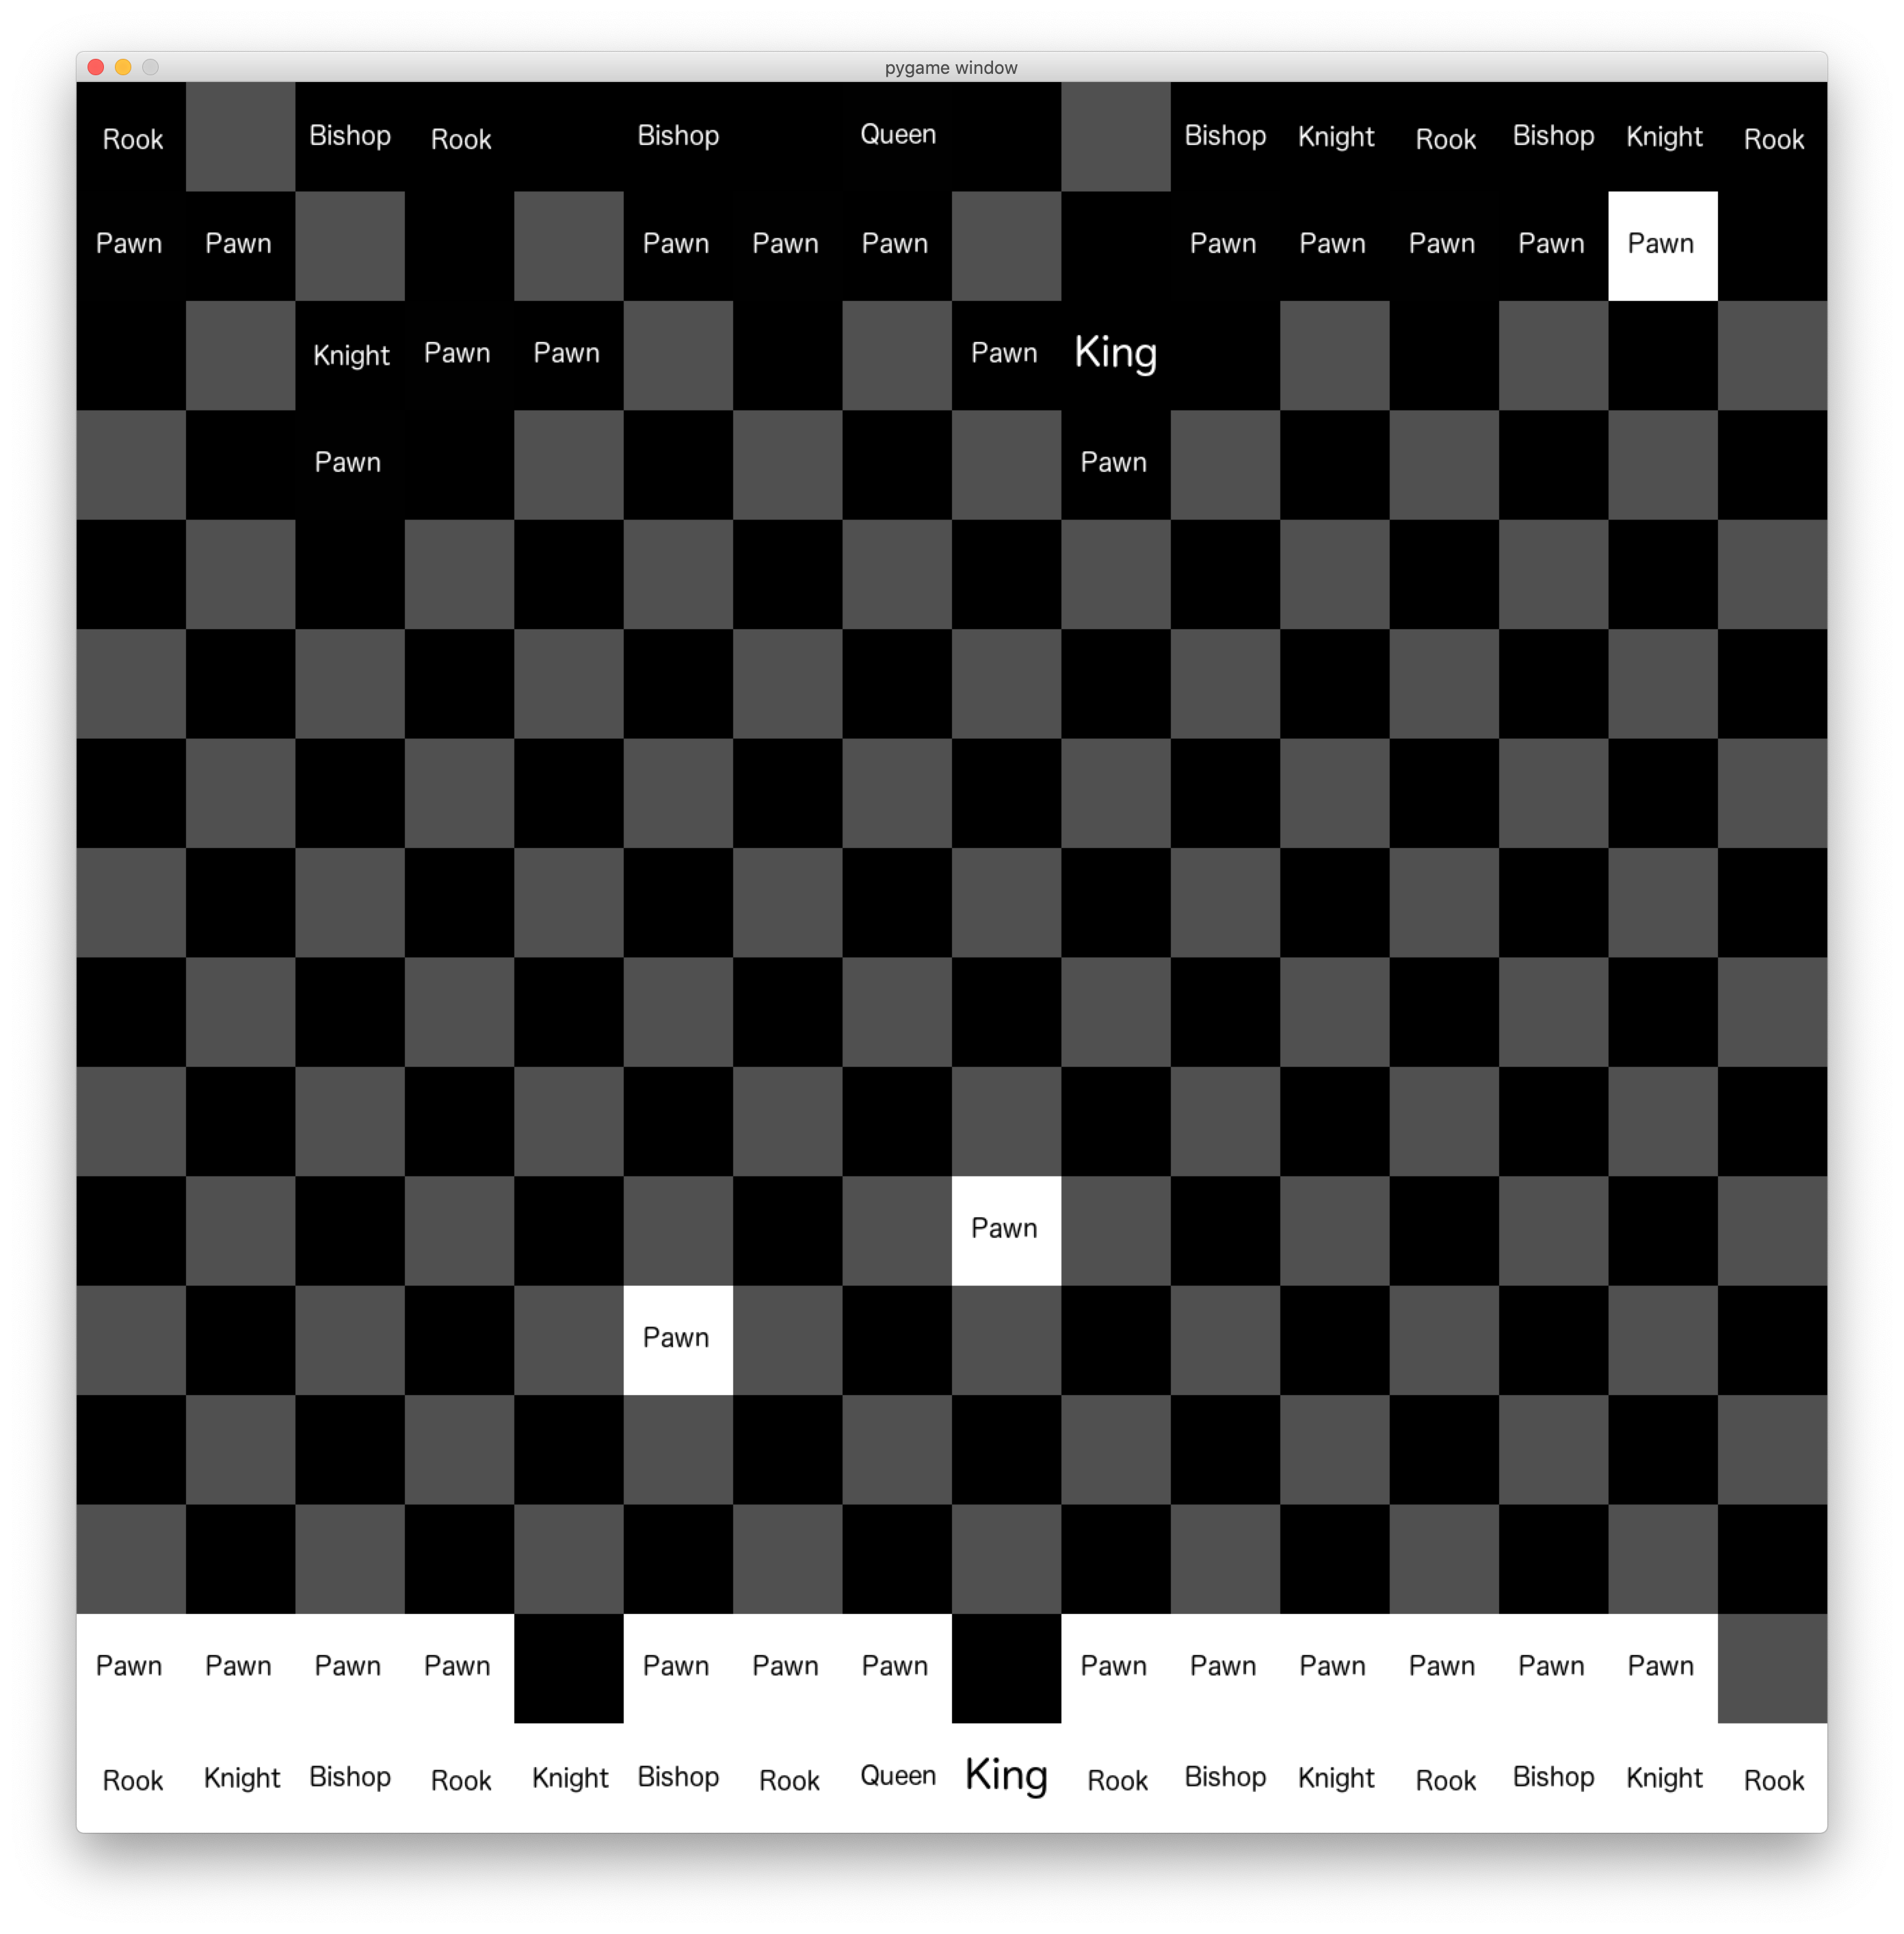Click the black King piece

click(1115, 354)
